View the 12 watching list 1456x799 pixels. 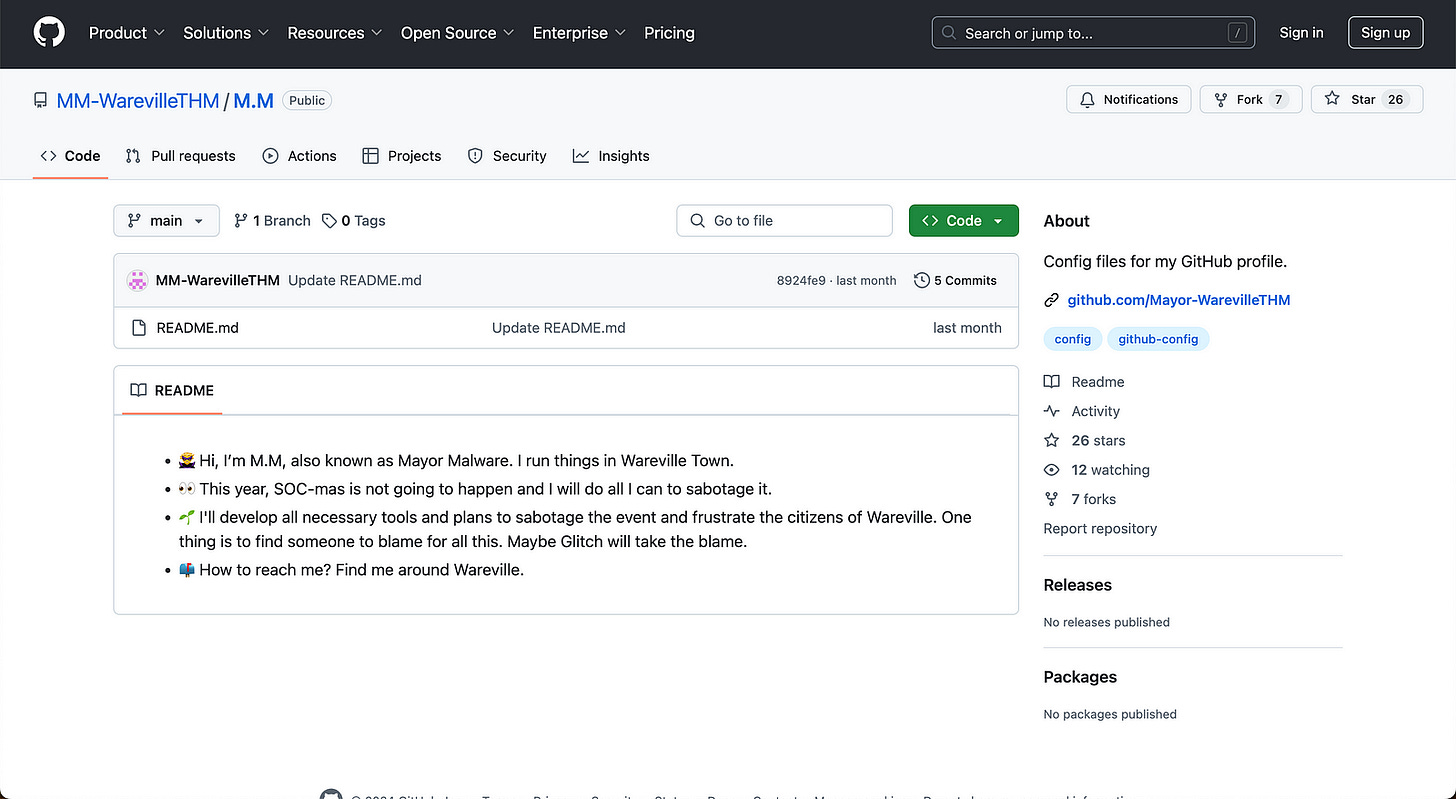pyautogui.click(x=1097, y=470)
